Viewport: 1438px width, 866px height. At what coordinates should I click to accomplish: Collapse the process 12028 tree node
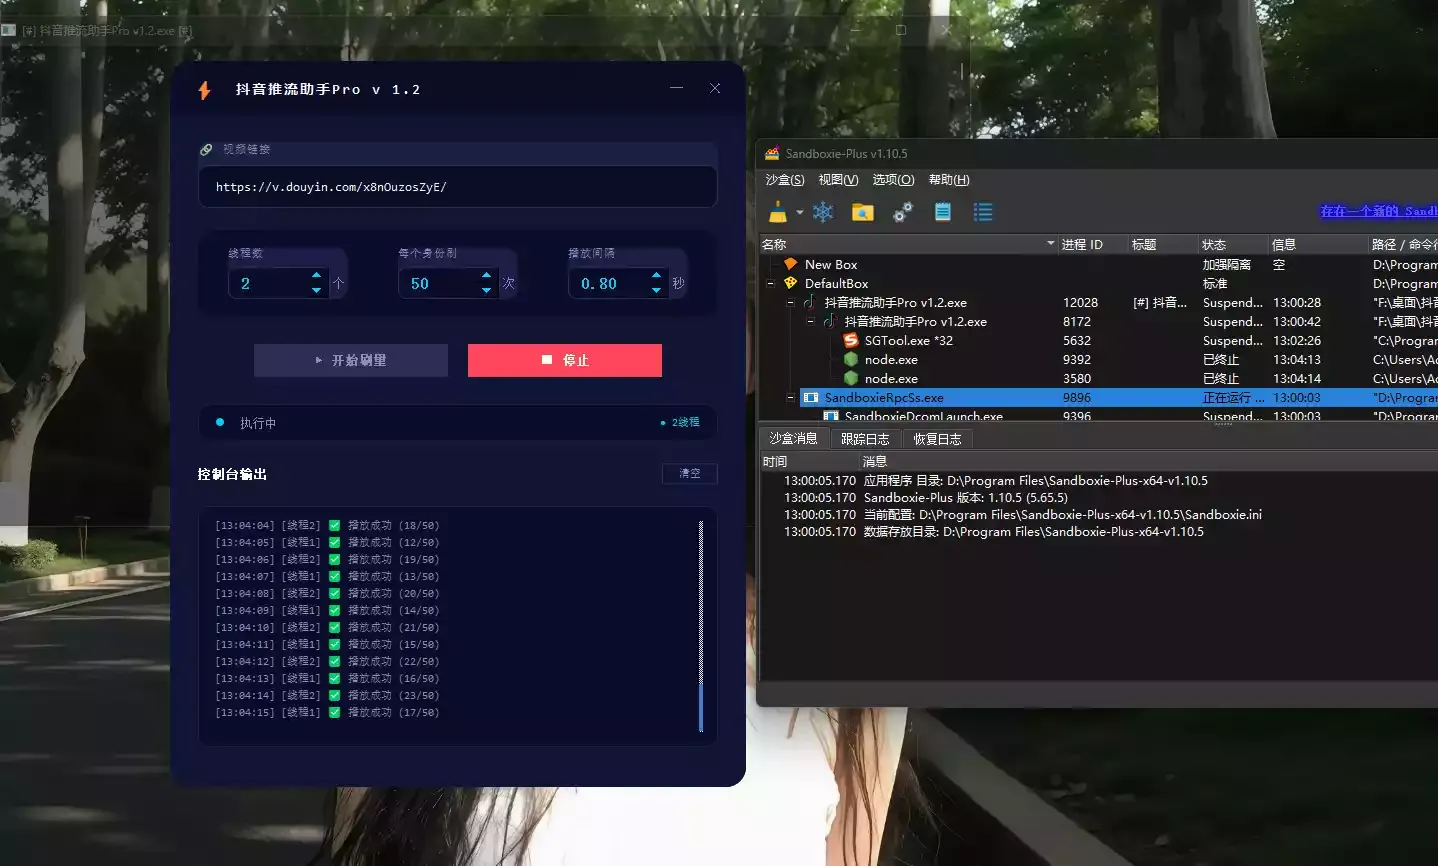[x=790, y=302]
